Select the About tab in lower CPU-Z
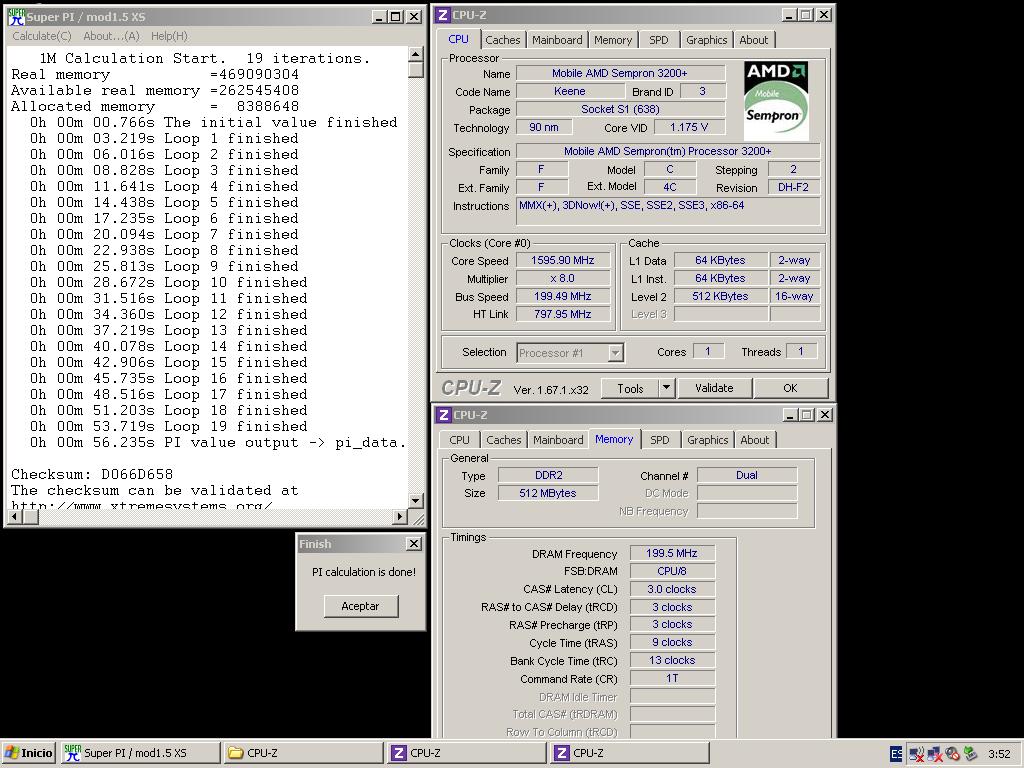The height and width of the screenshot is (768, 1024). (x=754, y=440)
